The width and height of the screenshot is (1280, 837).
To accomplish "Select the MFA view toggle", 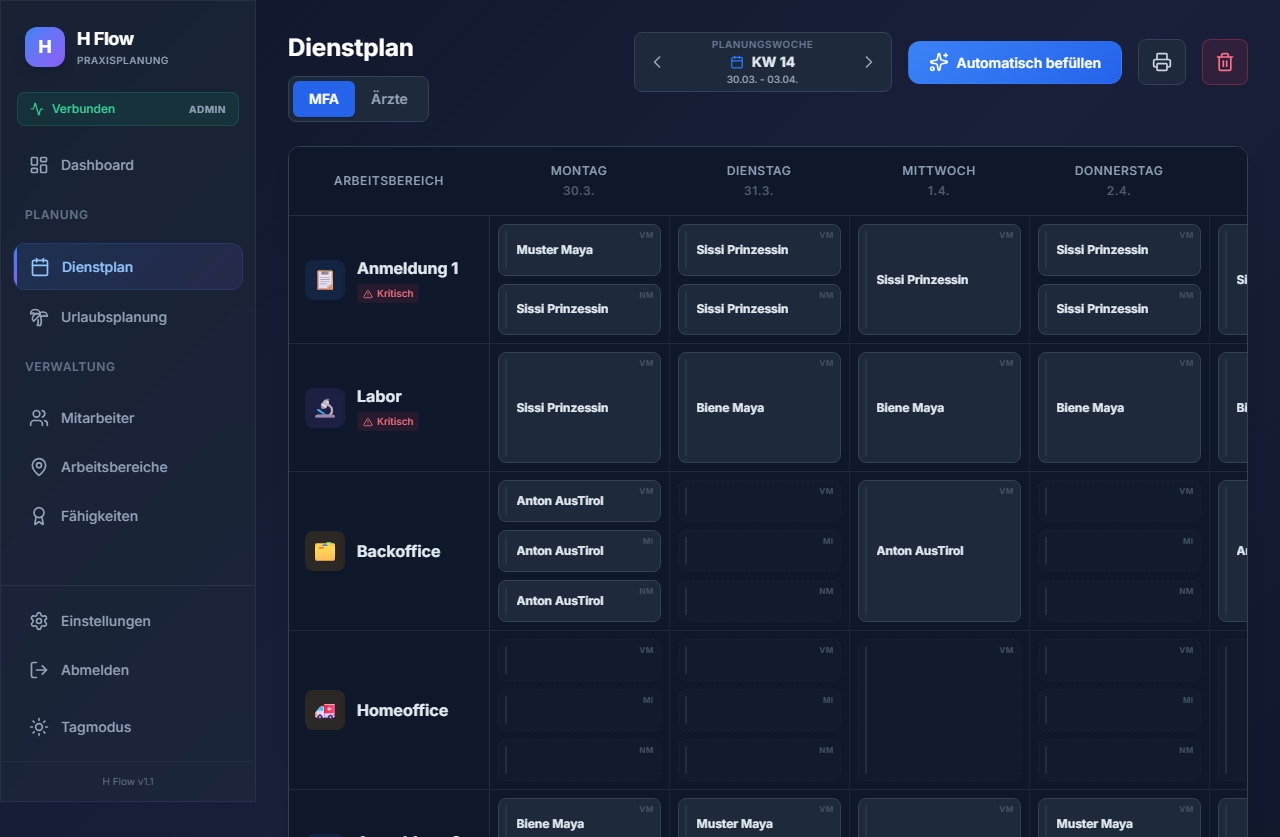I will pyautogui.click(x=323, y=99).
